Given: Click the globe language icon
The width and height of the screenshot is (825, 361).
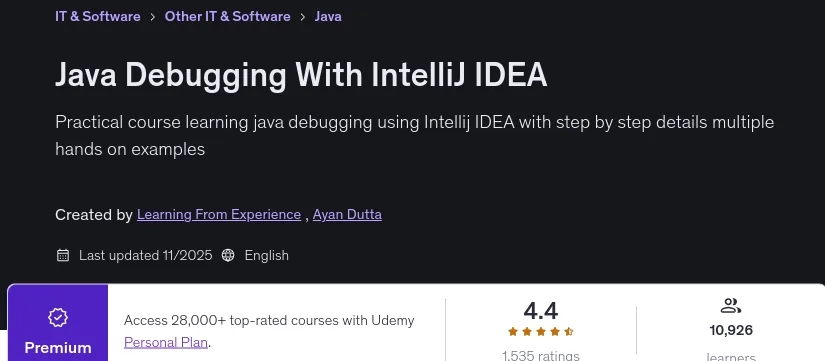Looking at the screenshot, I should click(228, 256).
